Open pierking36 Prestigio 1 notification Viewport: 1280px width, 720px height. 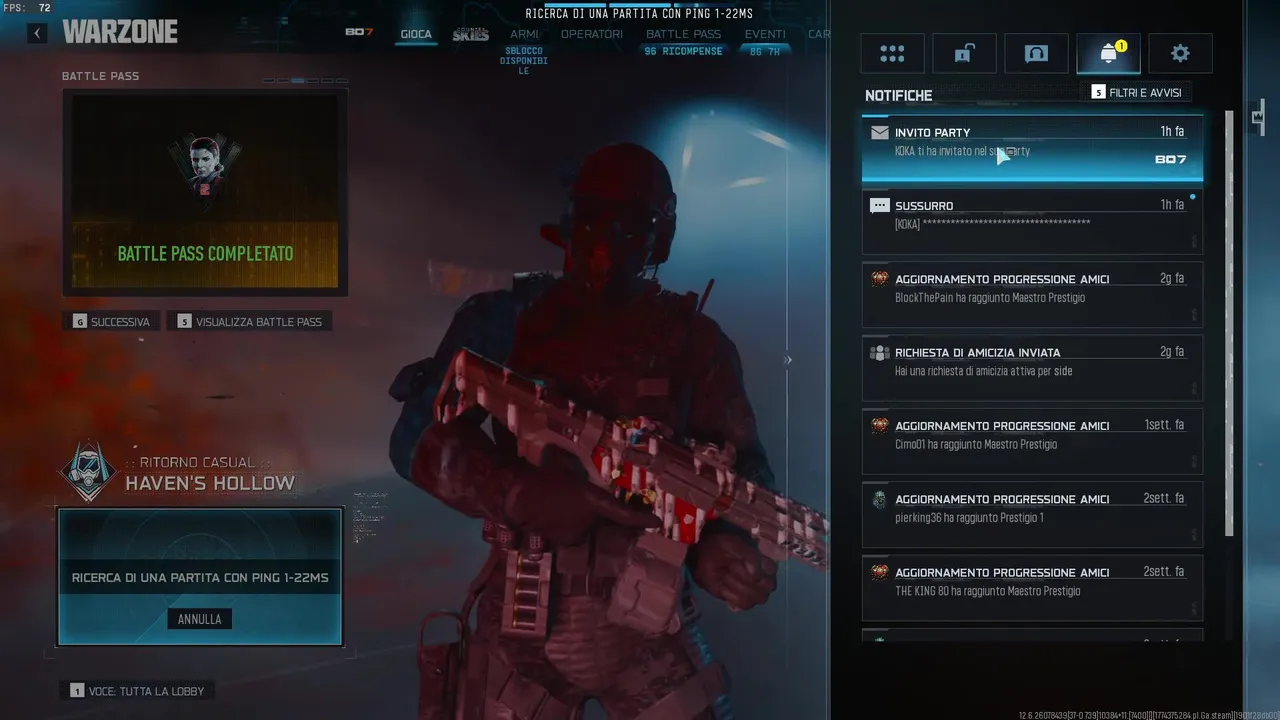(x=1033, y=515)
